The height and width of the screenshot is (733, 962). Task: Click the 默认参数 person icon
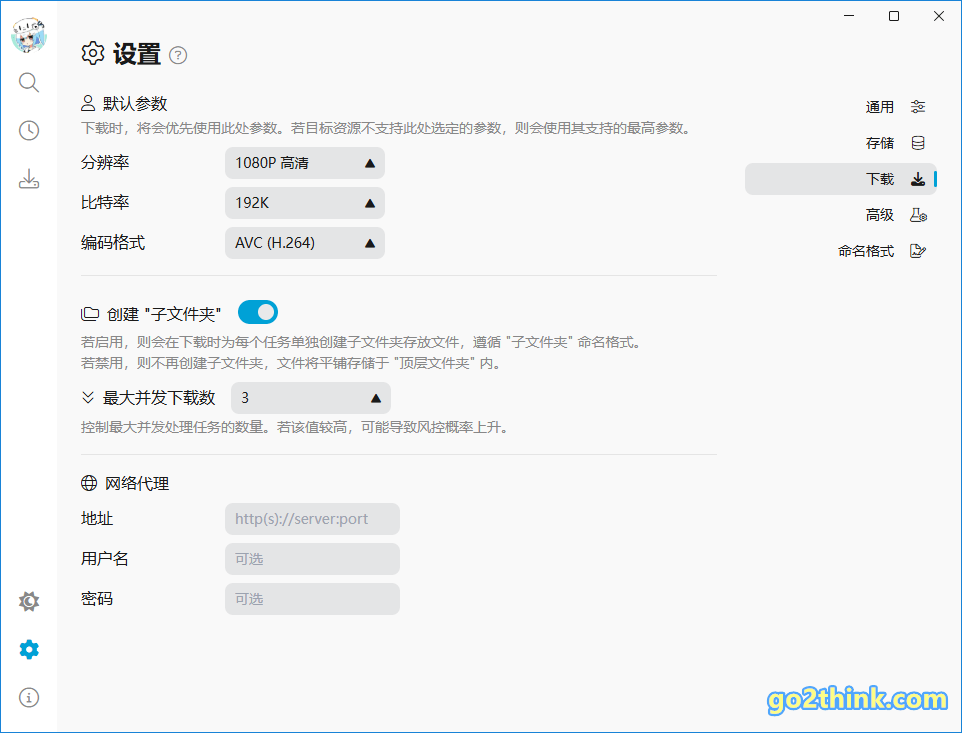coord(88,103)
